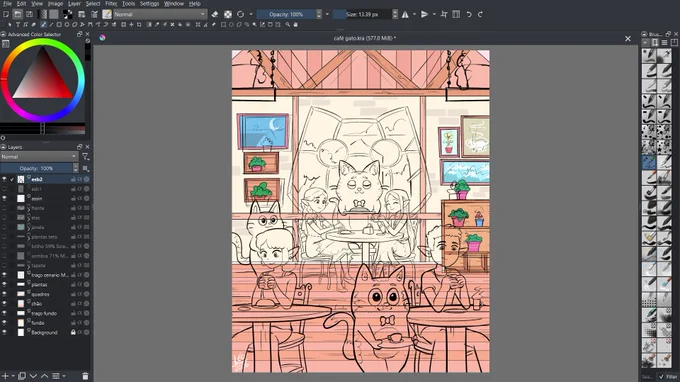
Task: Open the Filter menu
Action: [111, 3]
